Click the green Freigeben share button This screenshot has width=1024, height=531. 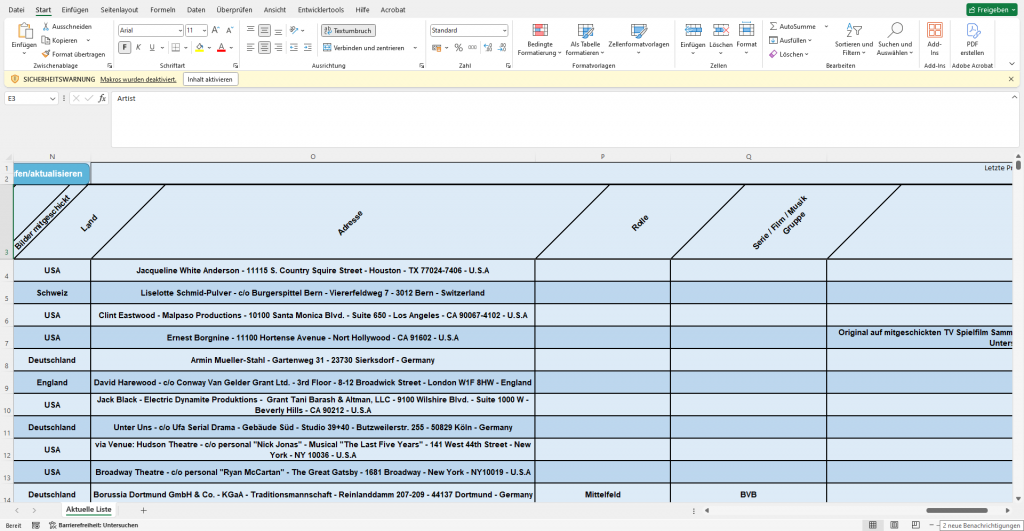(x=992, y=9)
